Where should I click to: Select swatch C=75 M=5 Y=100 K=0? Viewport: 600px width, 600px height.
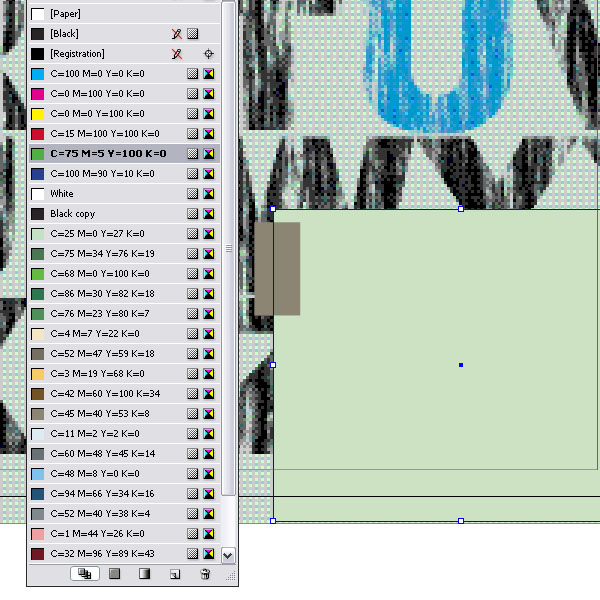point(124,153)
